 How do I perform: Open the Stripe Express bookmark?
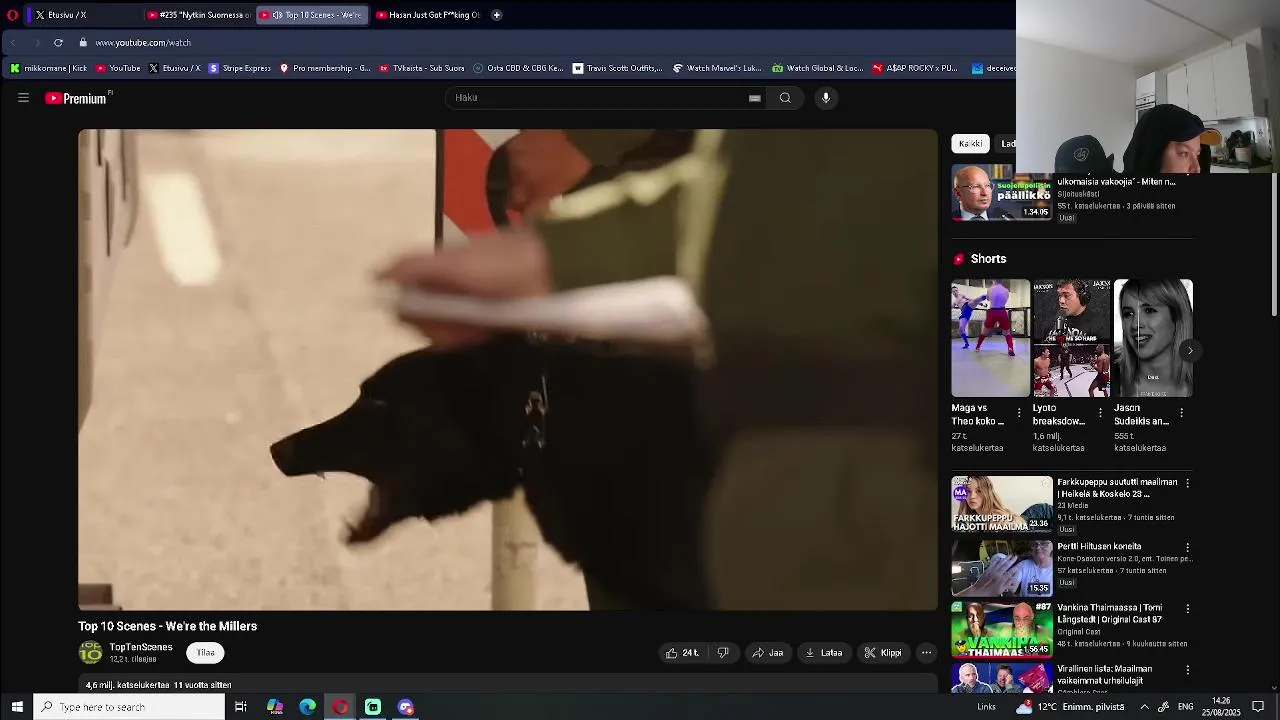click(x=239, y=68)
